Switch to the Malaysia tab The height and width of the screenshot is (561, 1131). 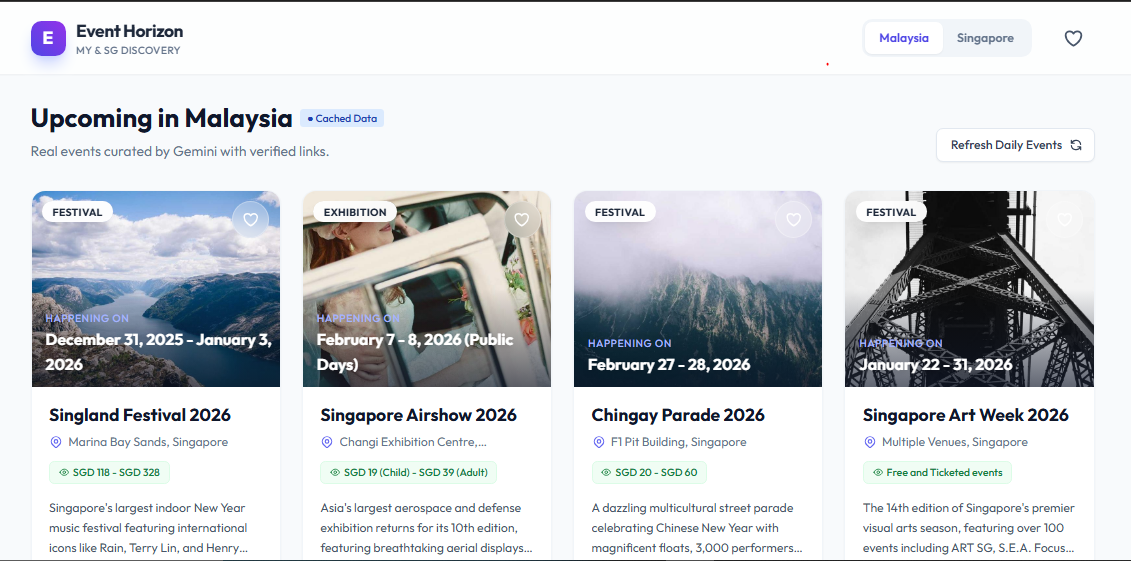904,38
